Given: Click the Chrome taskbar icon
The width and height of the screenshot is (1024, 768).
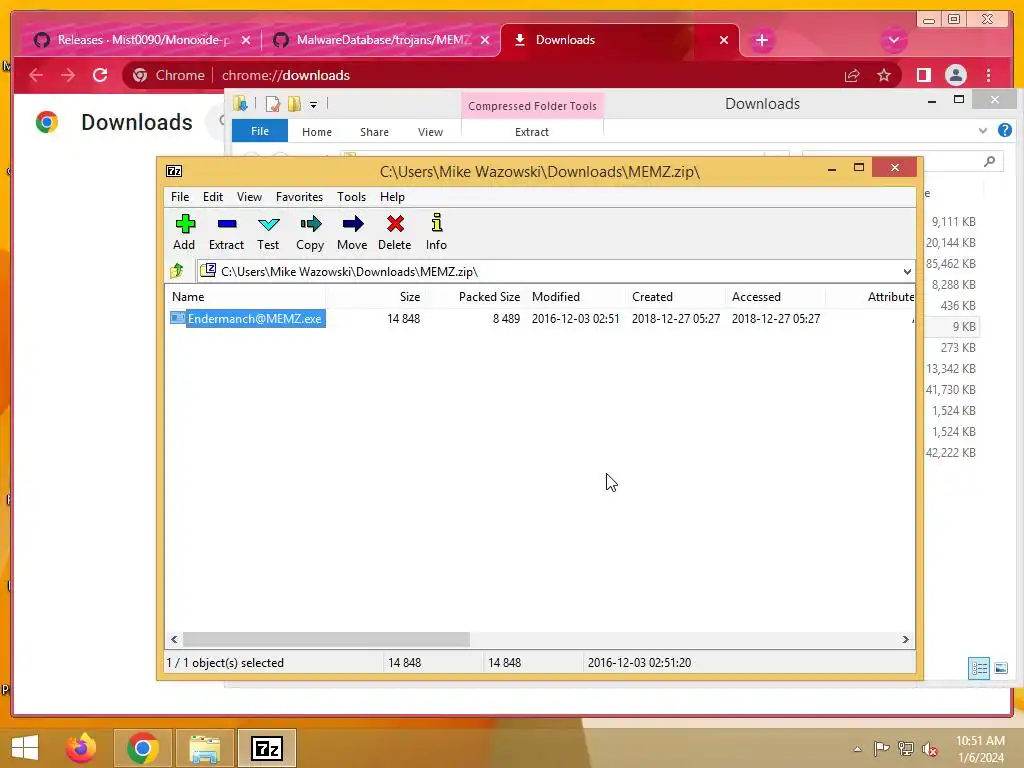Looking at the screenshot, I should [143, 748].
